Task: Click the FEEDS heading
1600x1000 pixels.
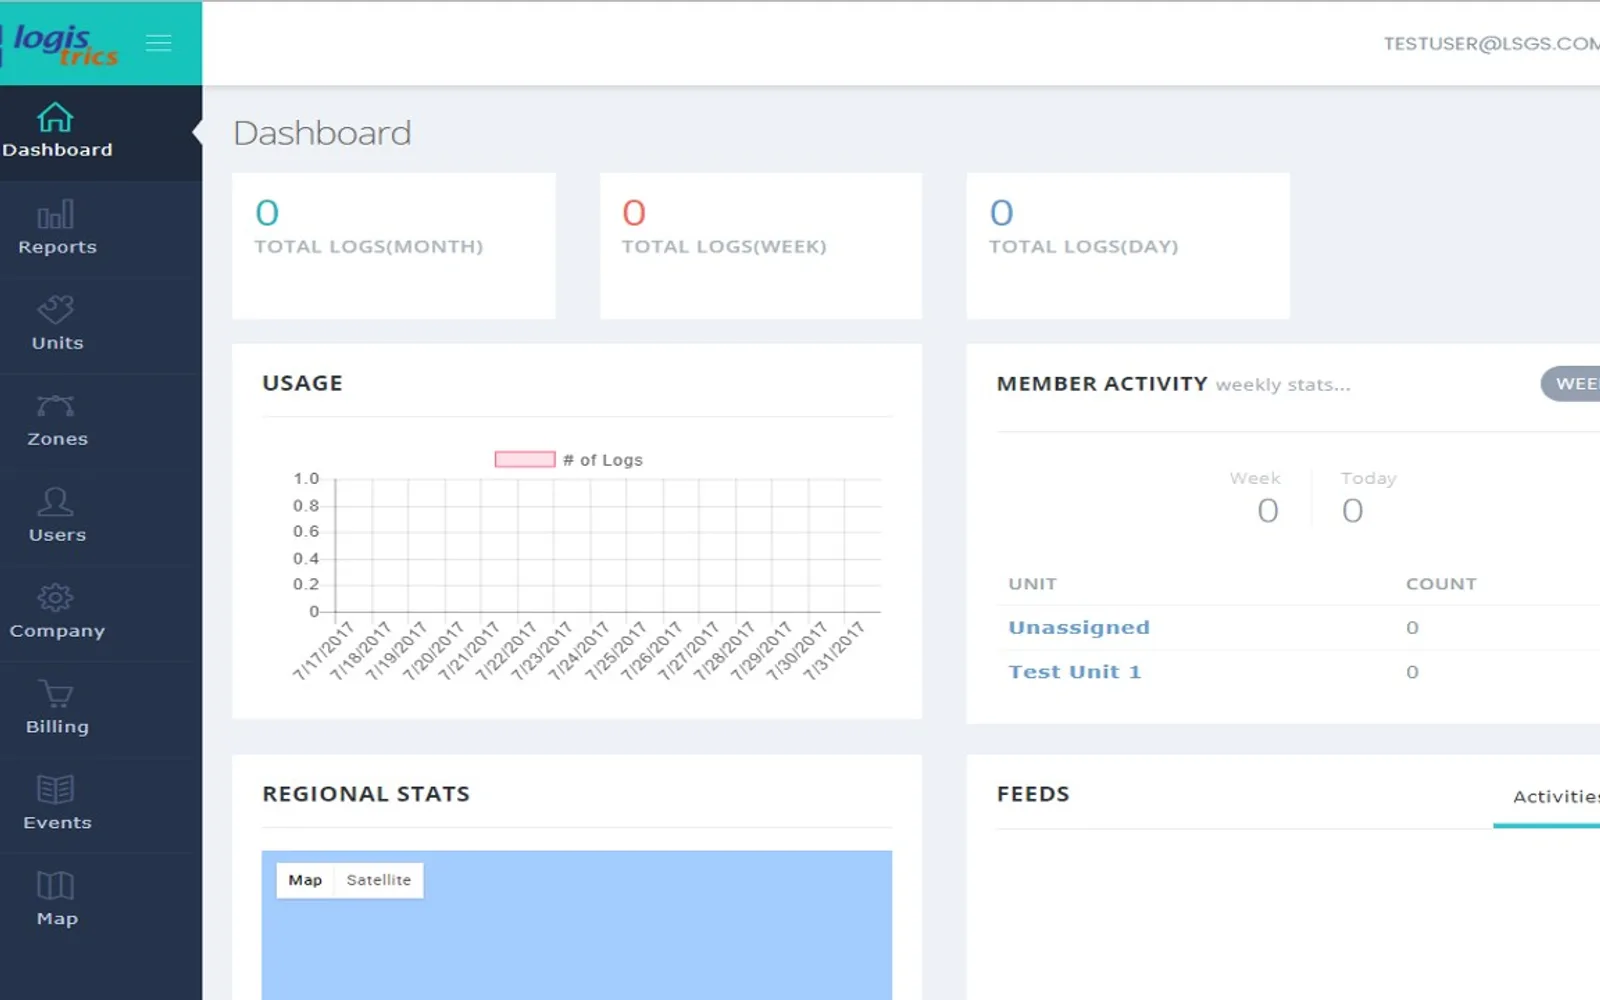Action: pos(1033,794)
